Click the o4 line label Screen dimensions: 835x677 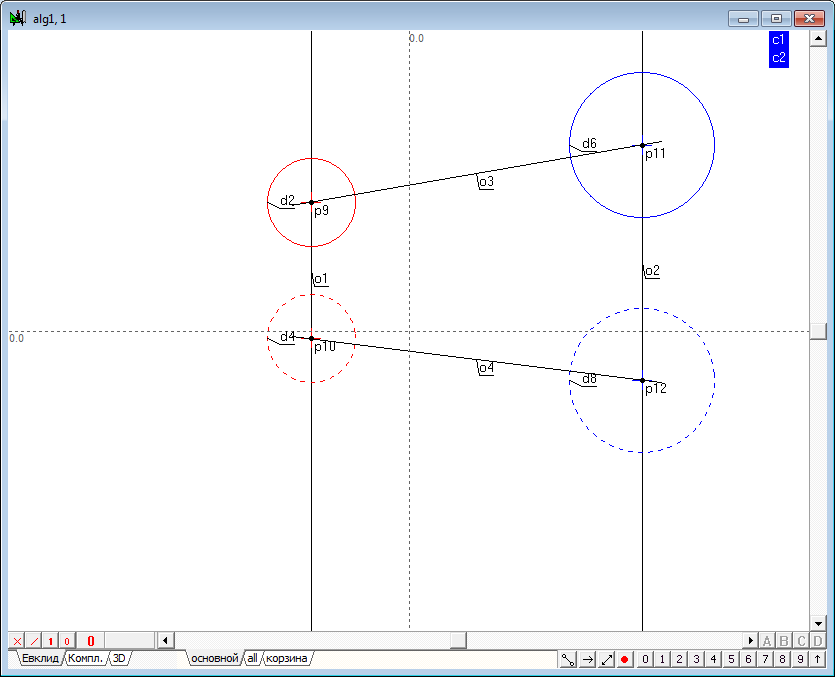(487, 368)
